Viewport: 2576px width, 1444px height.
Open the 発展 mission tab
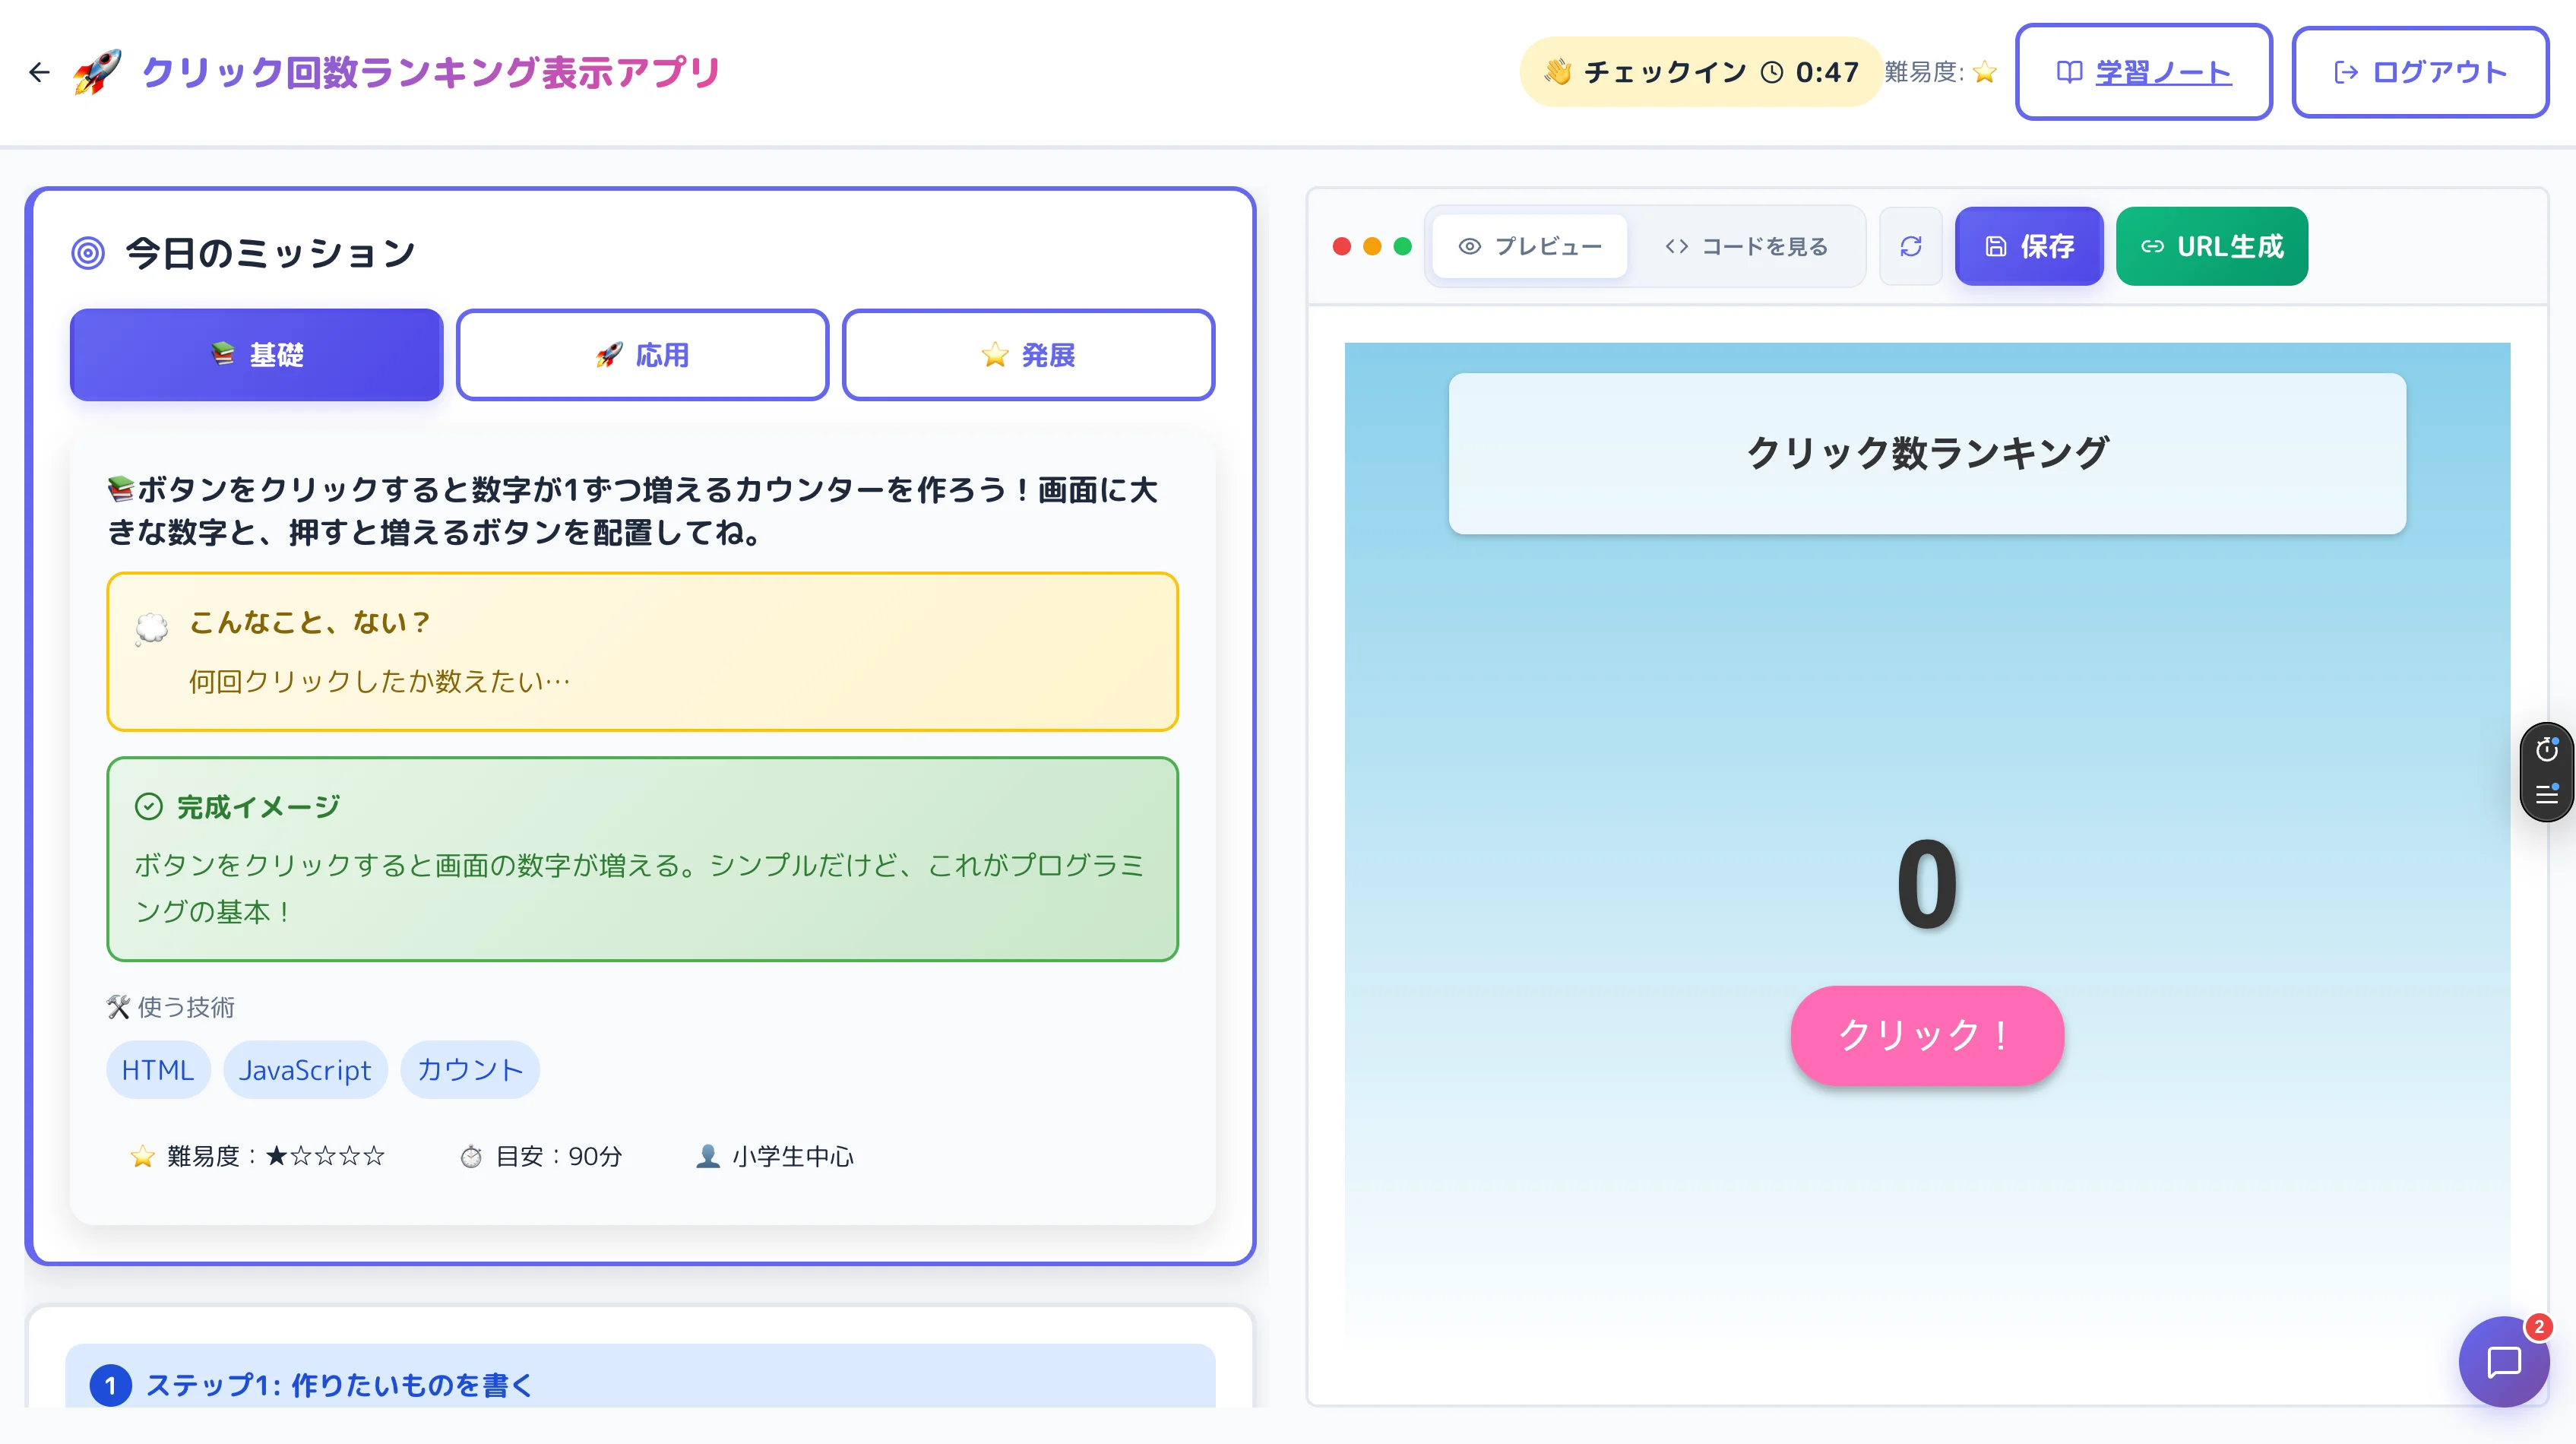tap(1028, 355)
